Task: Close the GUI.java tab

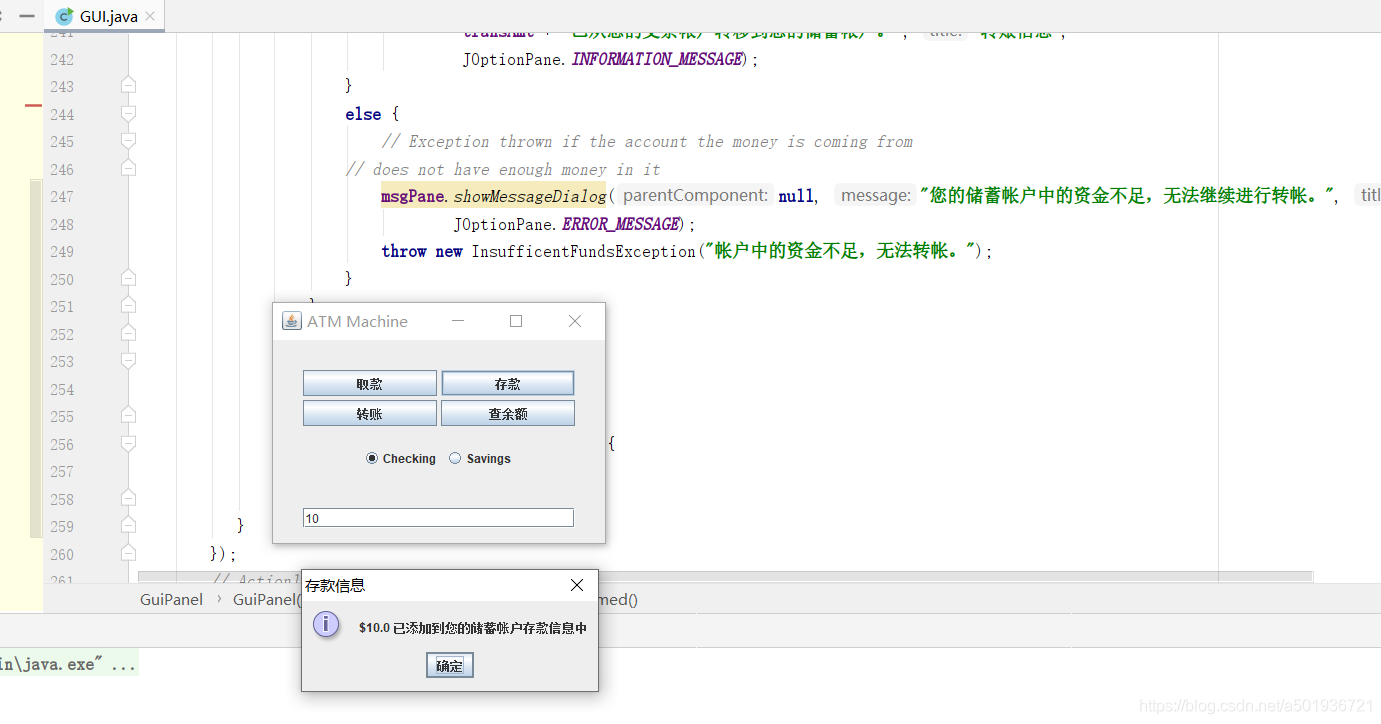Action: tap(148, 16)
